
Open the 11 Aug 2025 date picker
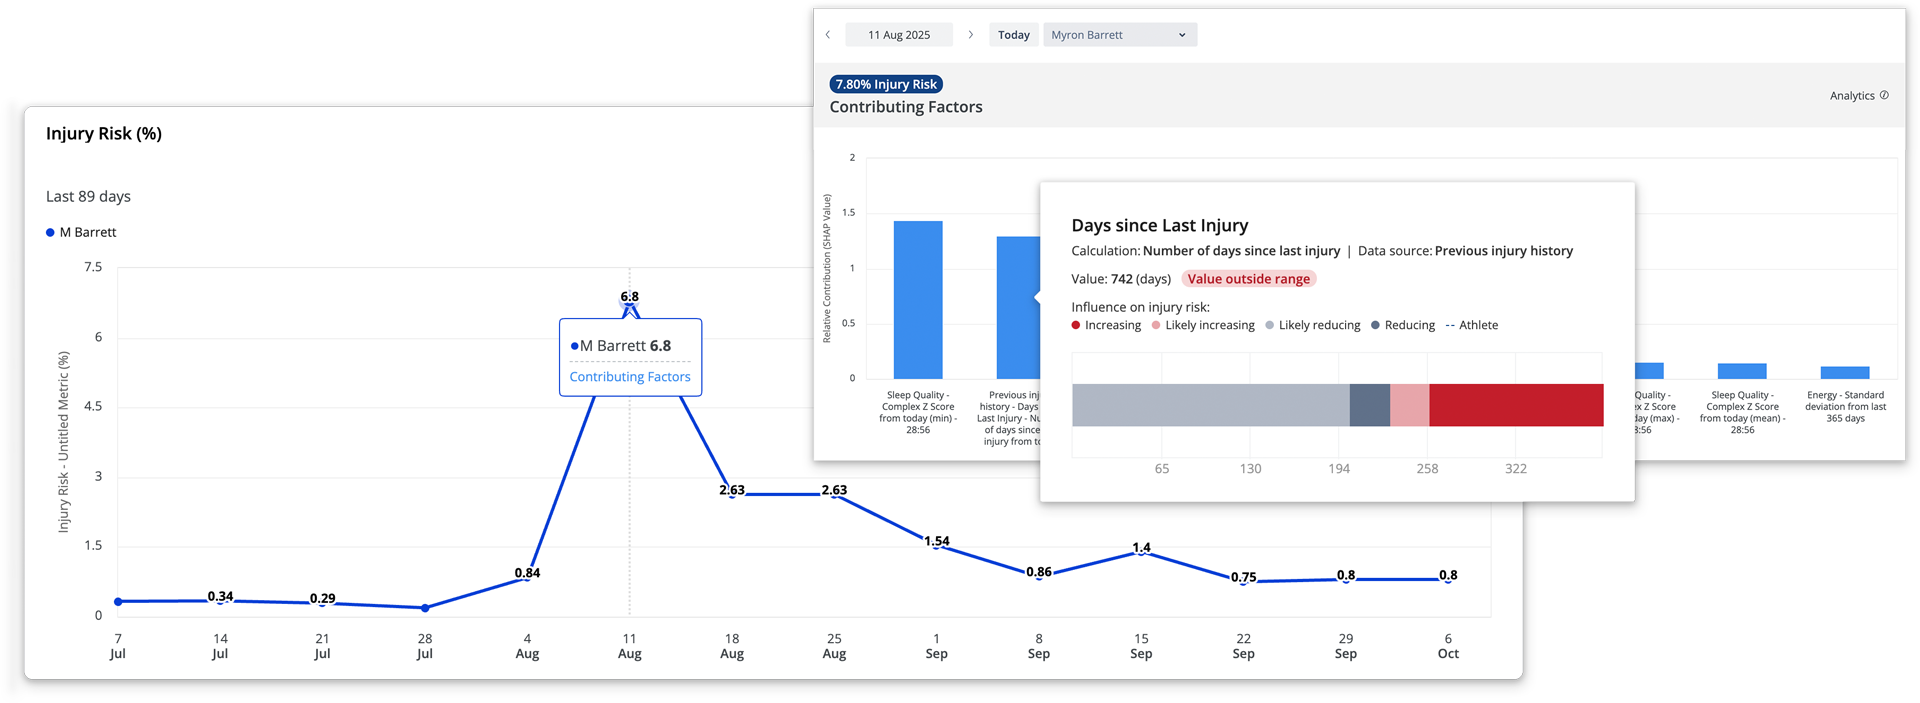point(898,35)
